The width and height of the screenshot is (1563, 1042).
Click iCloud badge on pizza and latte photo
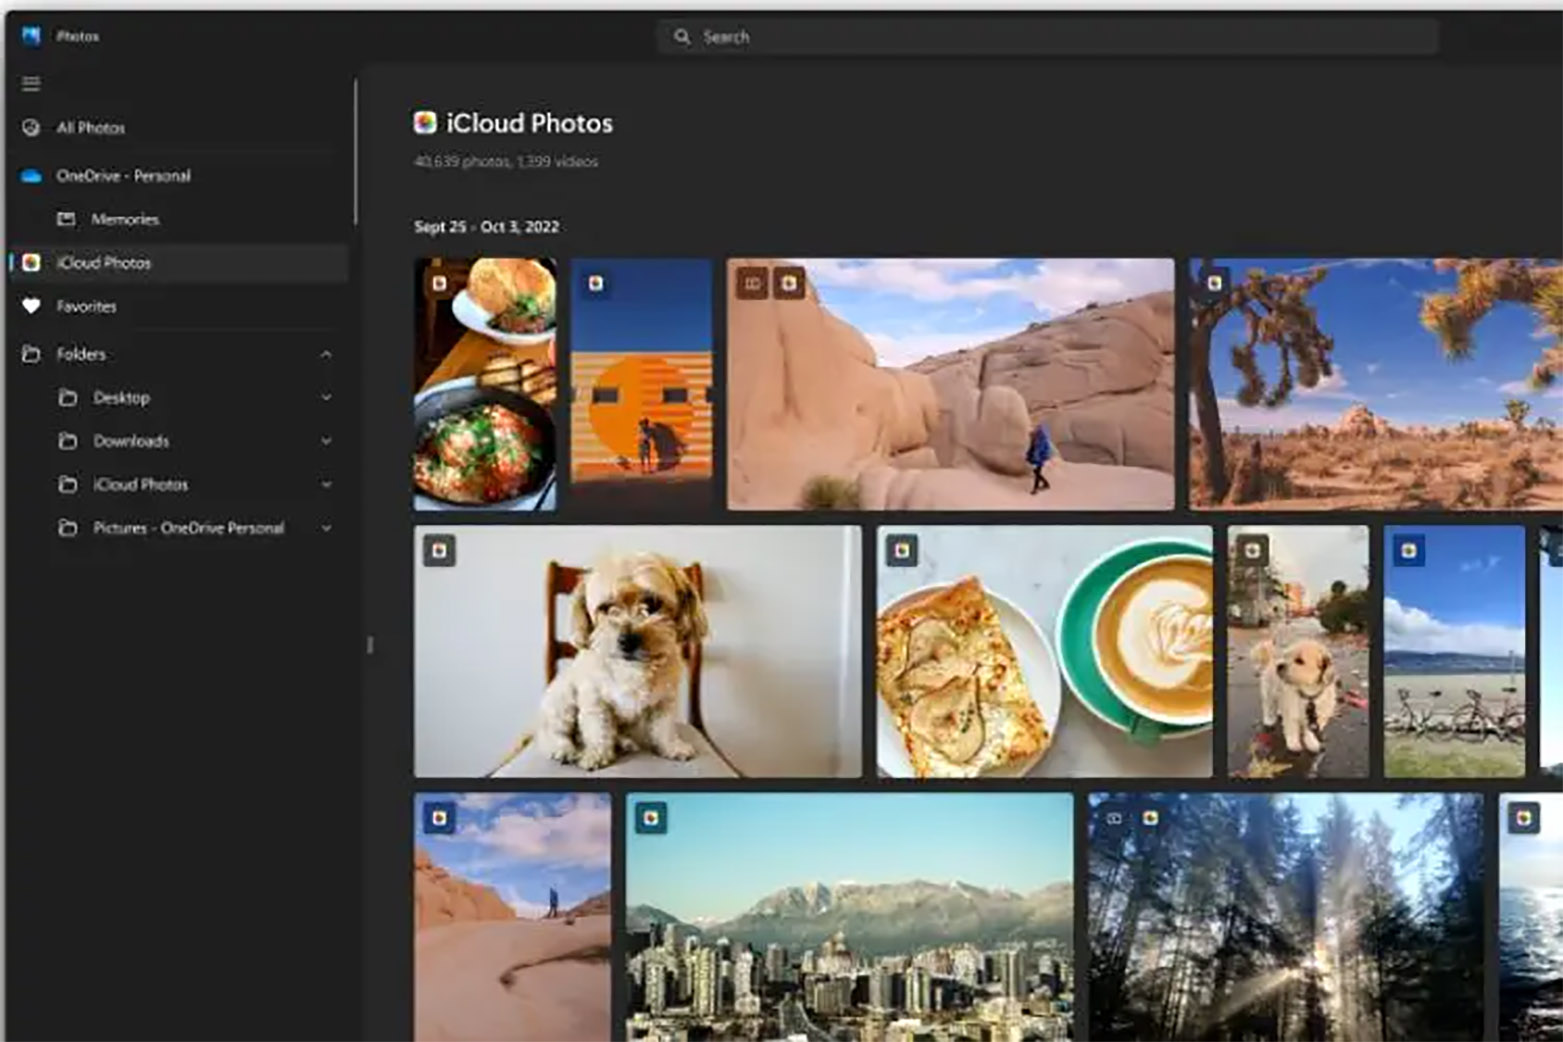coord(902,551)
